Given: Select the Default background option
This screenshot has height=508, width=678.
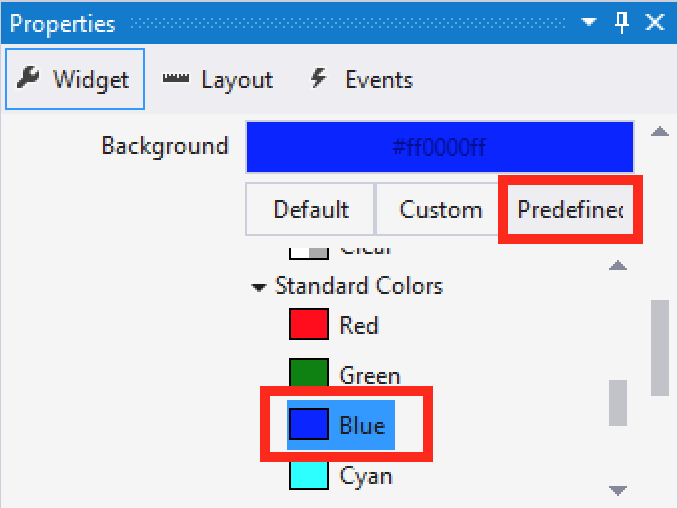Looking at the screenshot, I should [311, 209].
